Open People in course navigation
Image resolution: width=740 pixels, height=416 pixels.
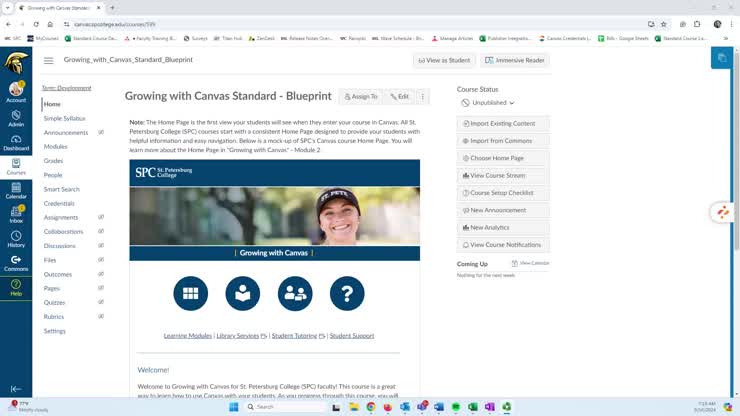53,175
